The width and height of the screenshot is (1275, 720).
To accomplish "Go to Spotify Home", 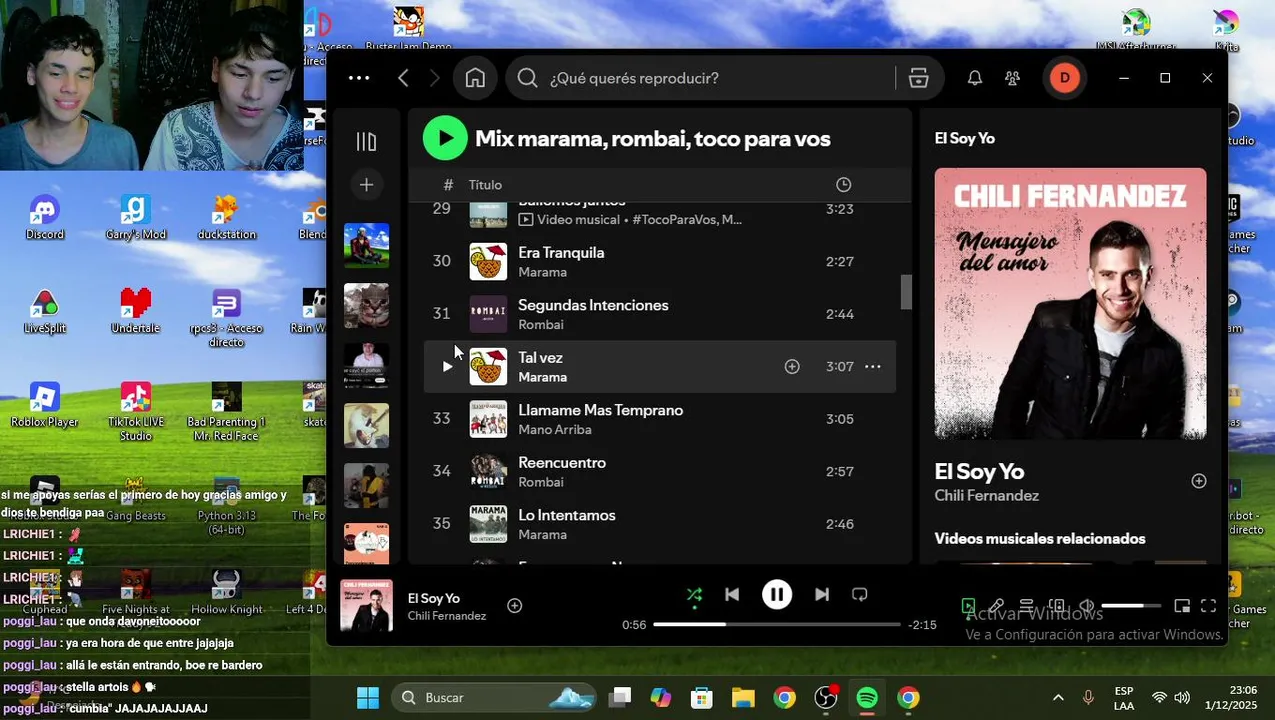I will (475, 78).
